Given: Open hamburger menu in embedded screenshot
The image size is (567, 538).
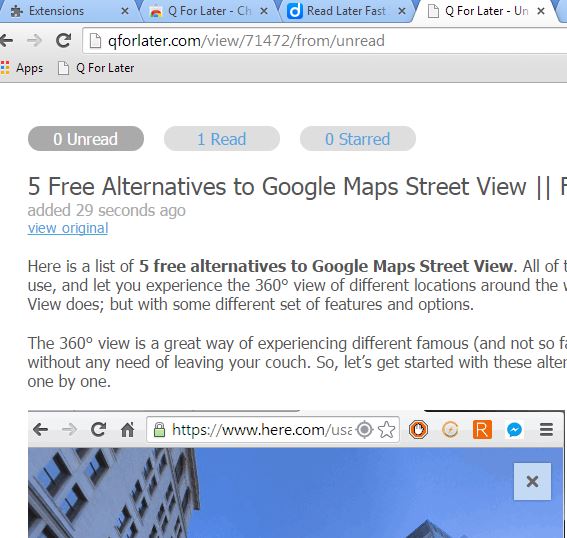Looking at the screenshot, I should coord(546,430).
